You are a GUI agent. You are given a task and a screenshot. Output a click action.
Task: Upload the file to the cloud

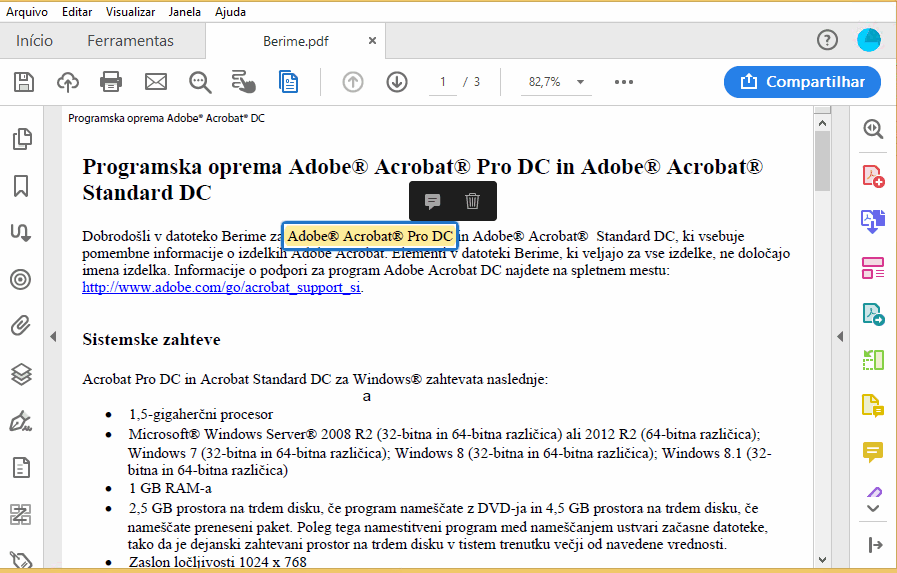[x=68, y=82]
